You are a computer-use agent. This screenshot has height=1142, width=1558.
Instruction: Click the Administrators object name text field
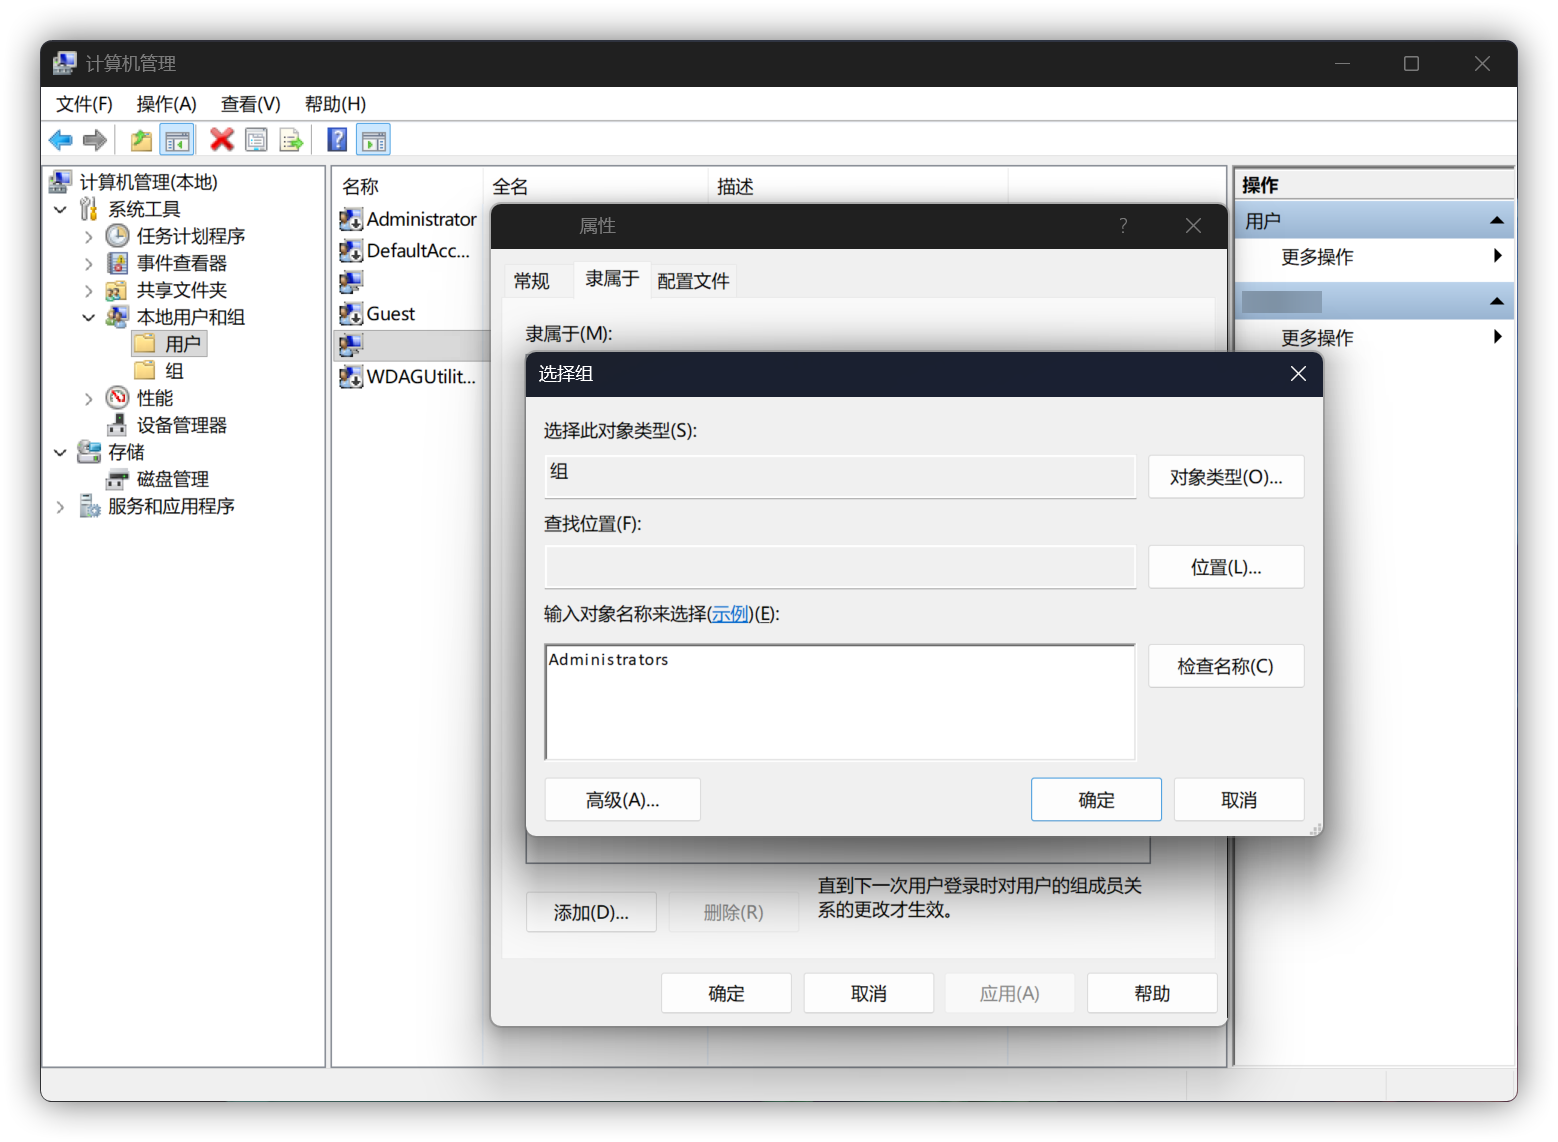[x=840, y=702]
